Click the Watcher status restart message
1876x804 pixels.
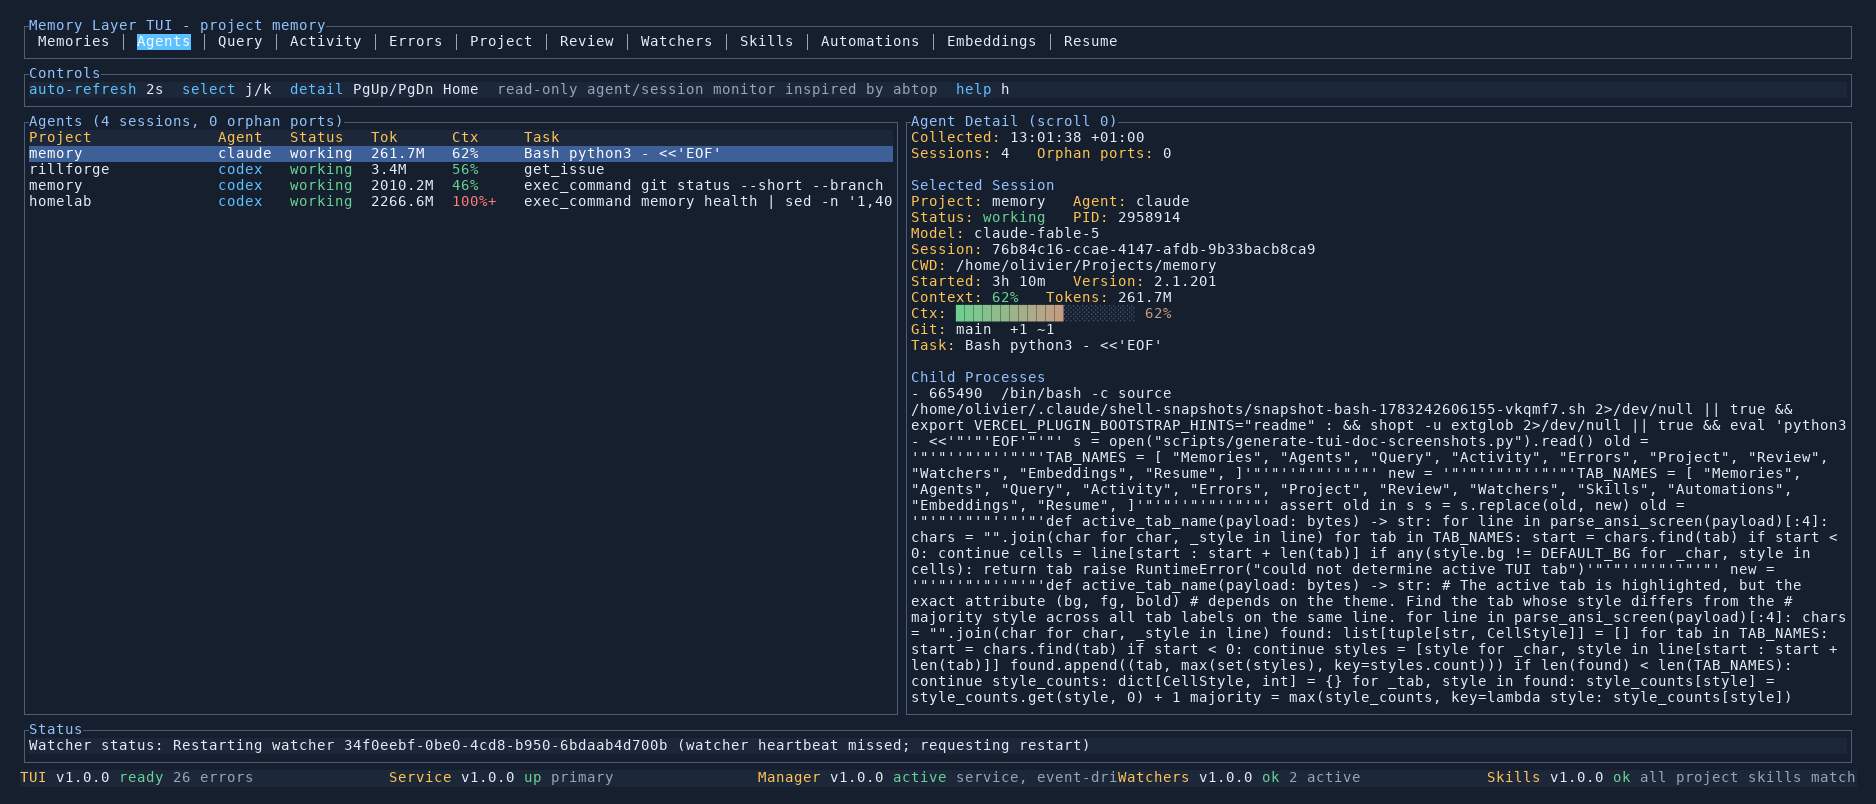click(560, 745)
